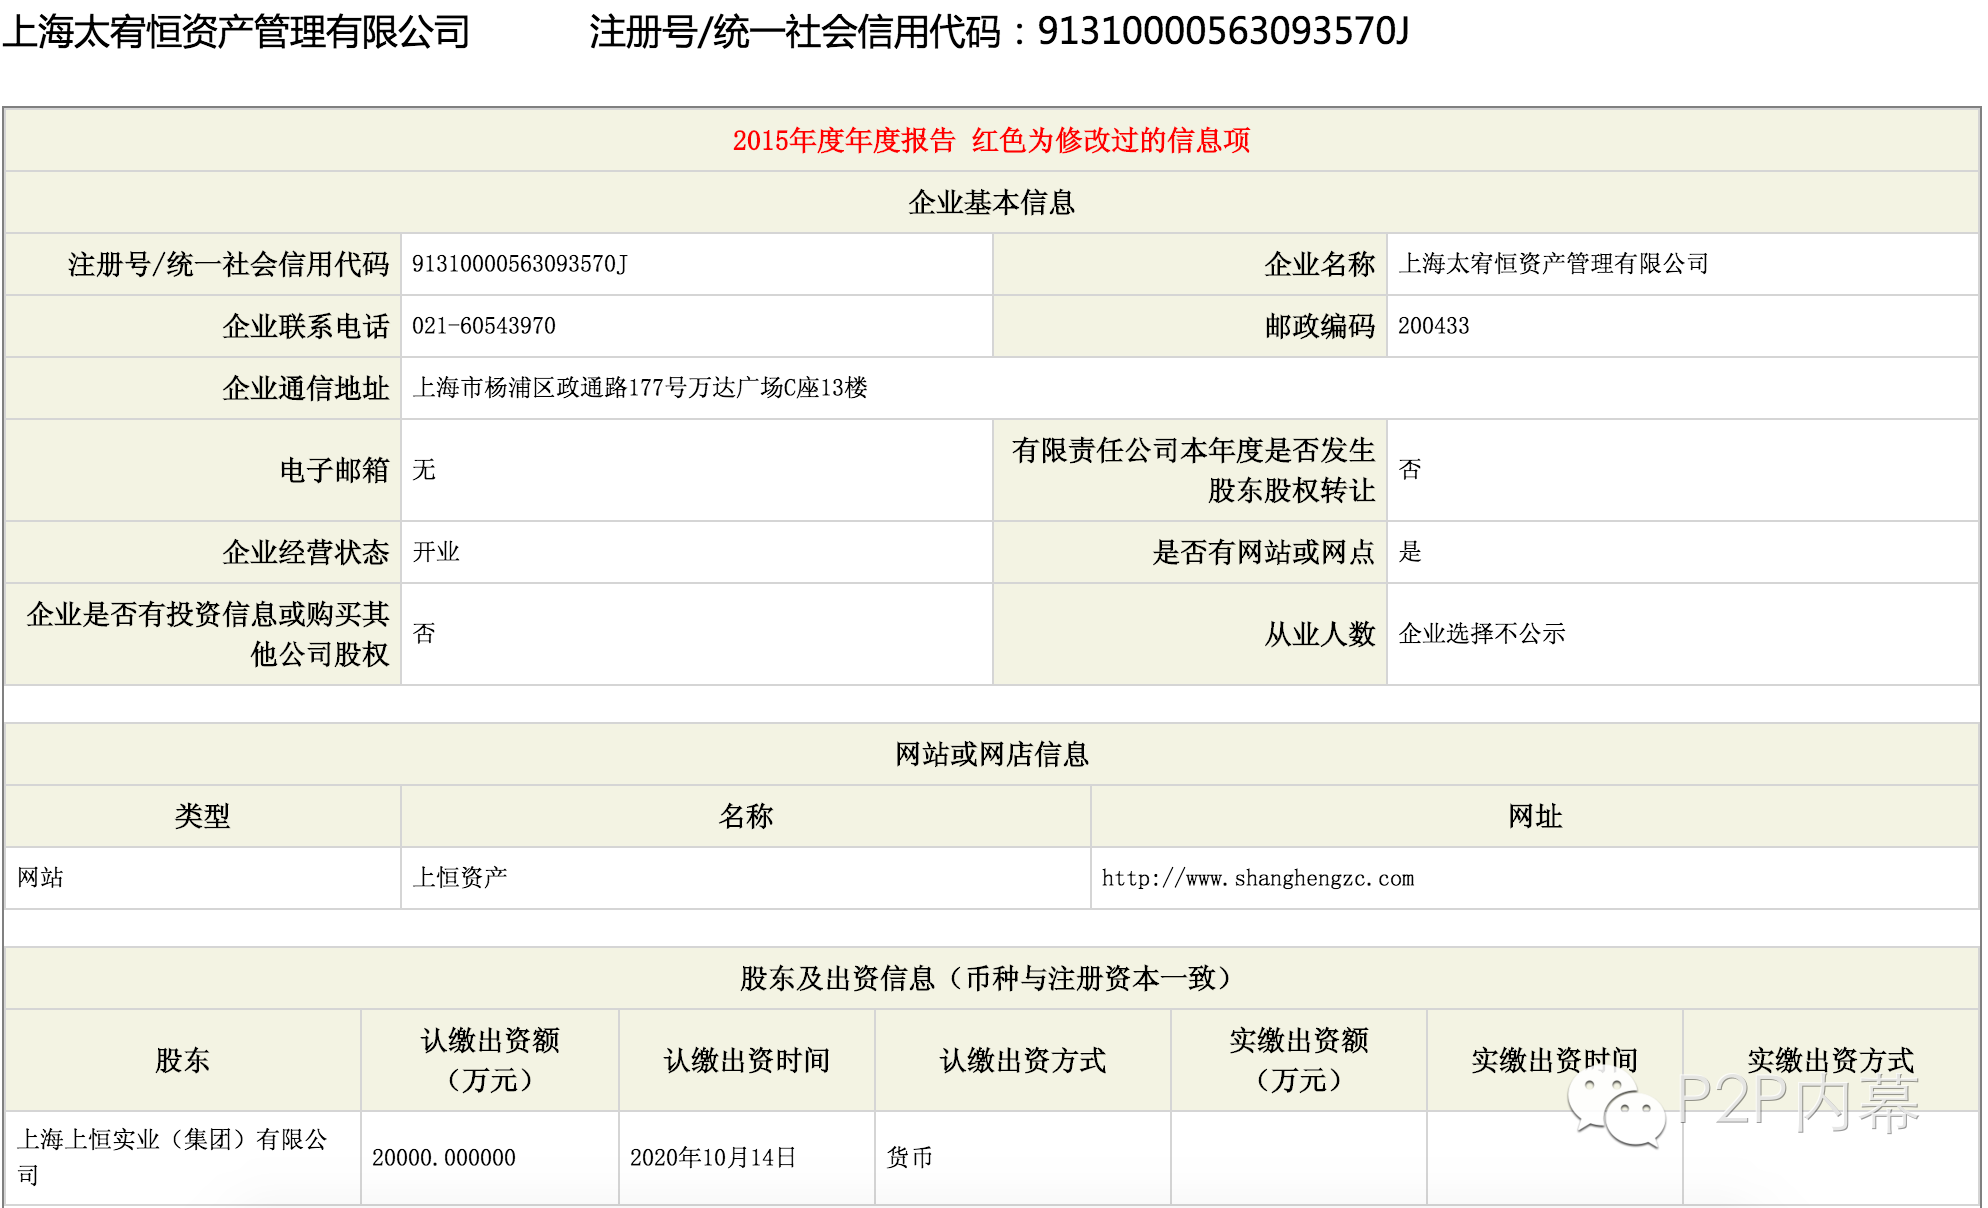Image resolution: width=1988 pixels, height=1208 pixels.
Task: Click the registration number value in the table
Action: [520, 264]
